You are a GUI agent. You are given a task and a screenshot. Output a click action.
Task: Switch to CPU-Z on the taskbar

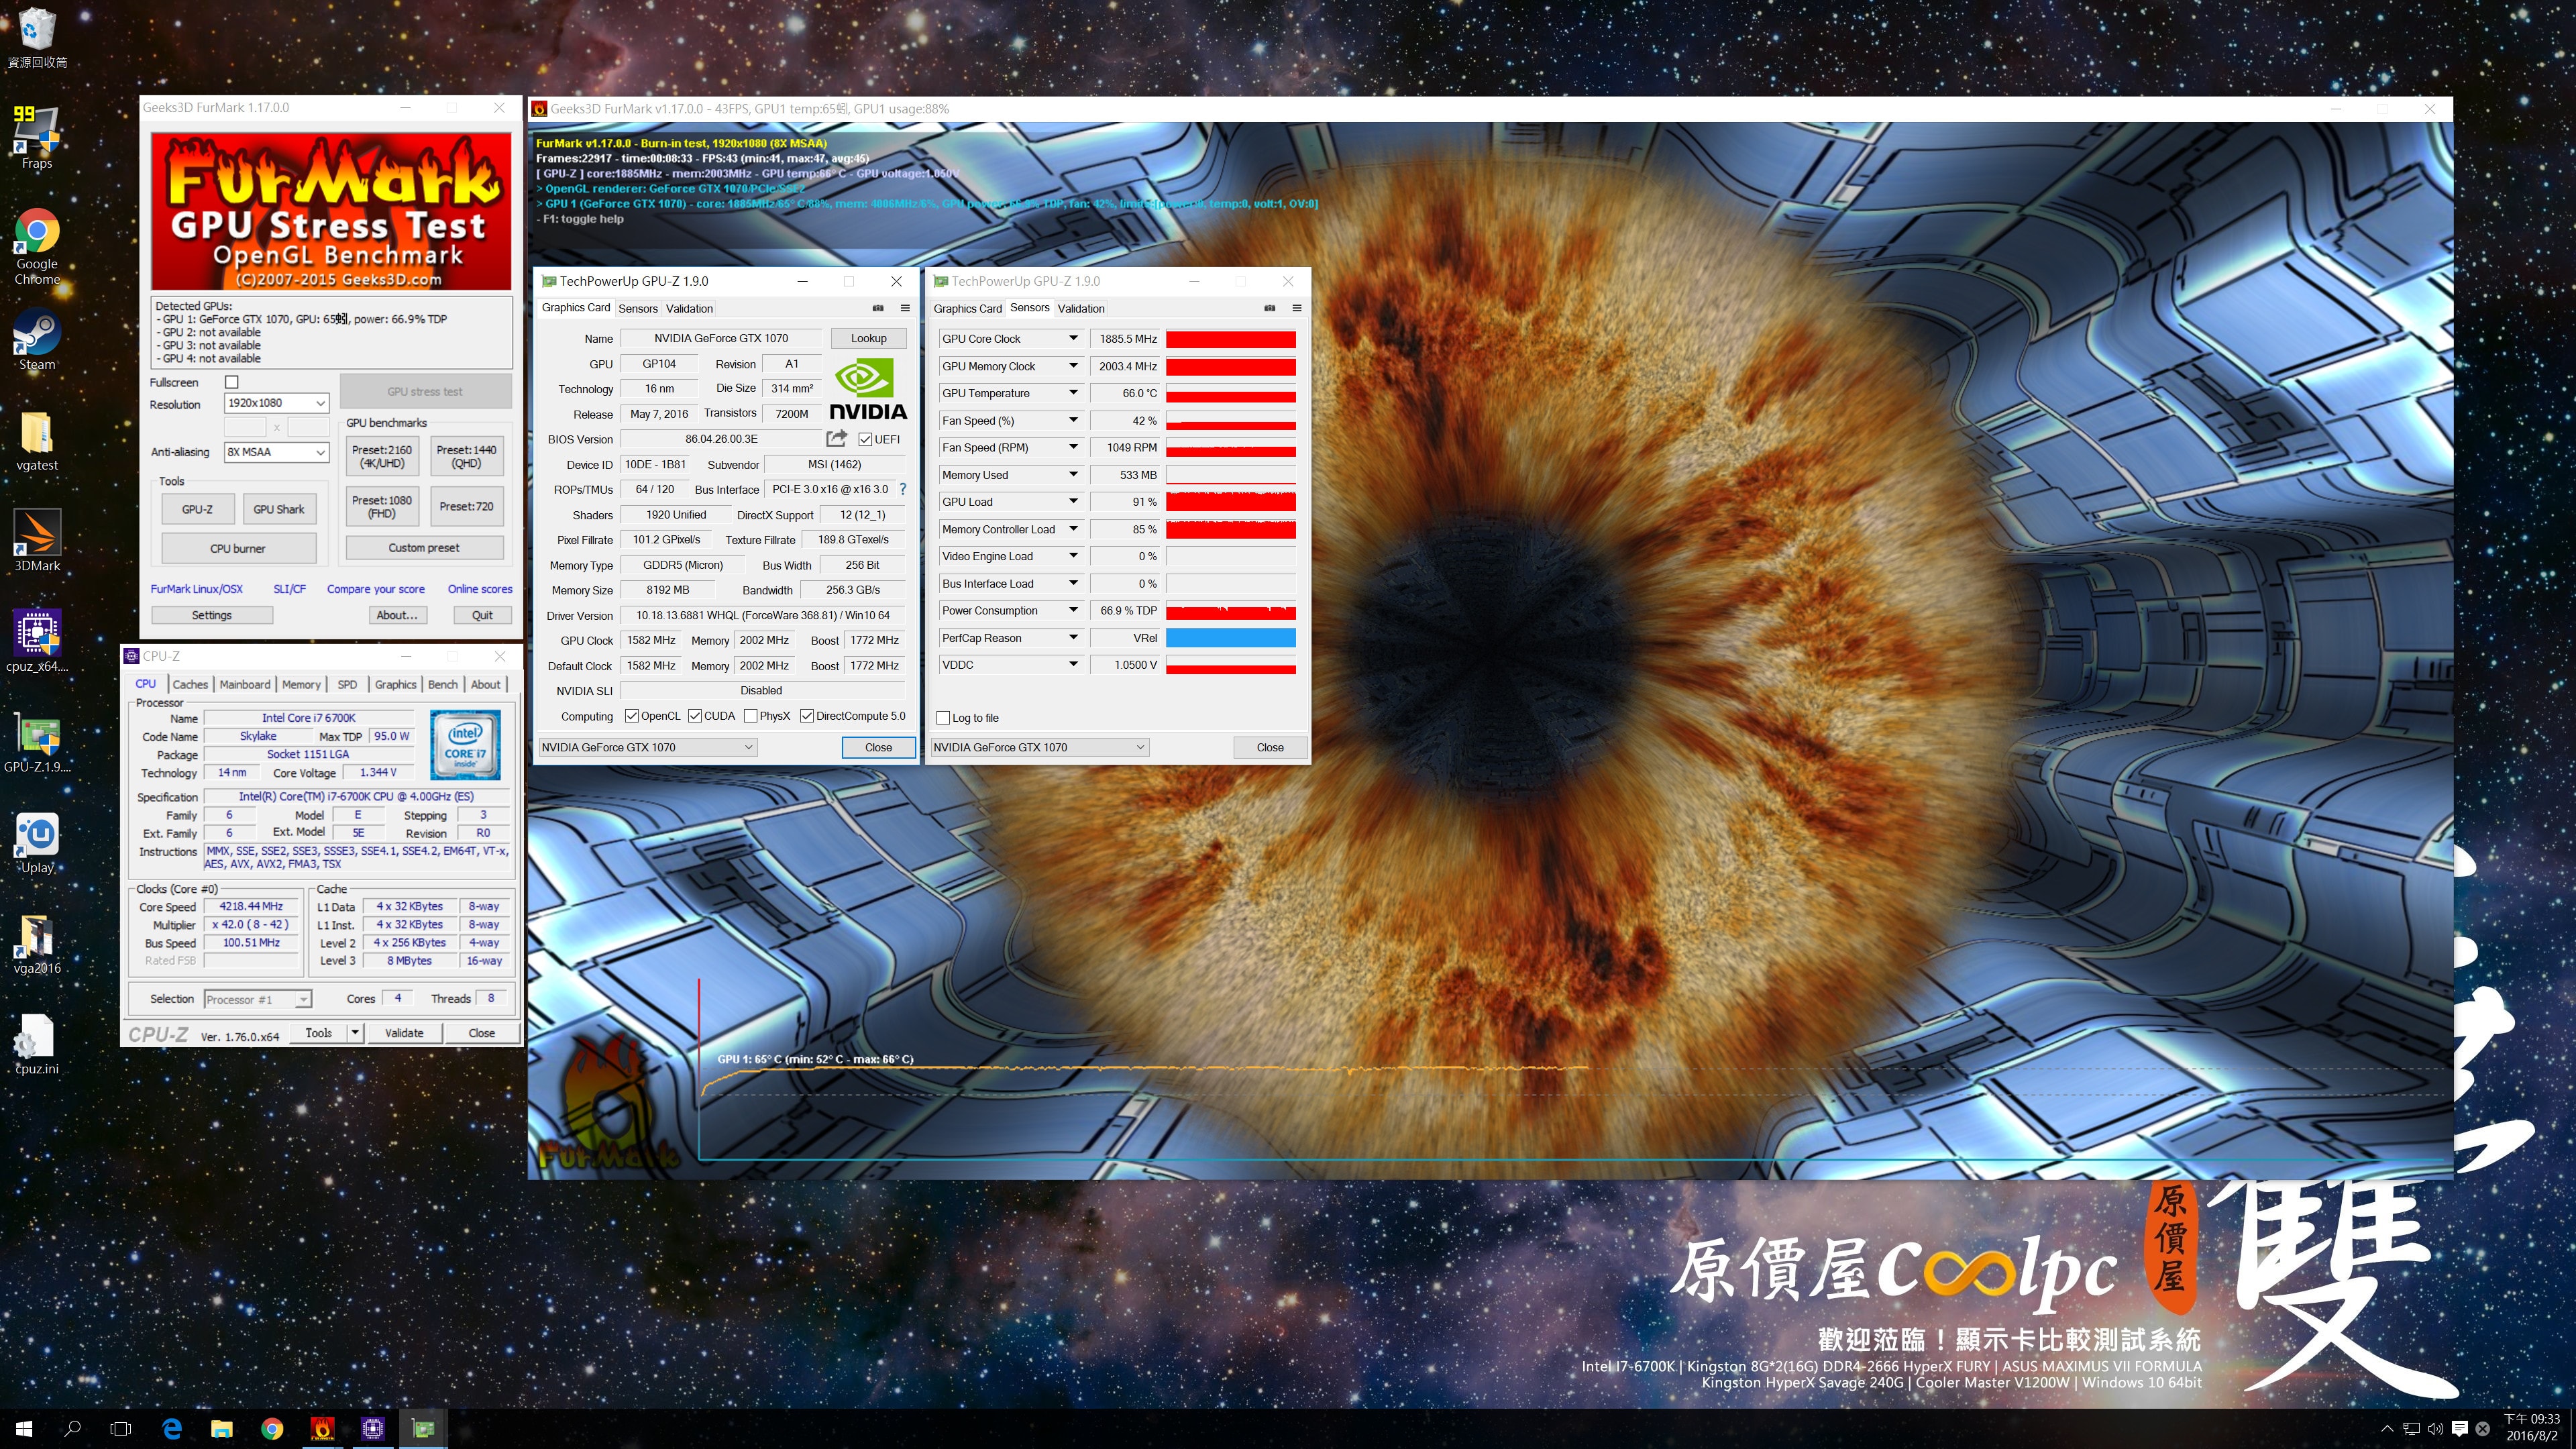pos(373,1429)
